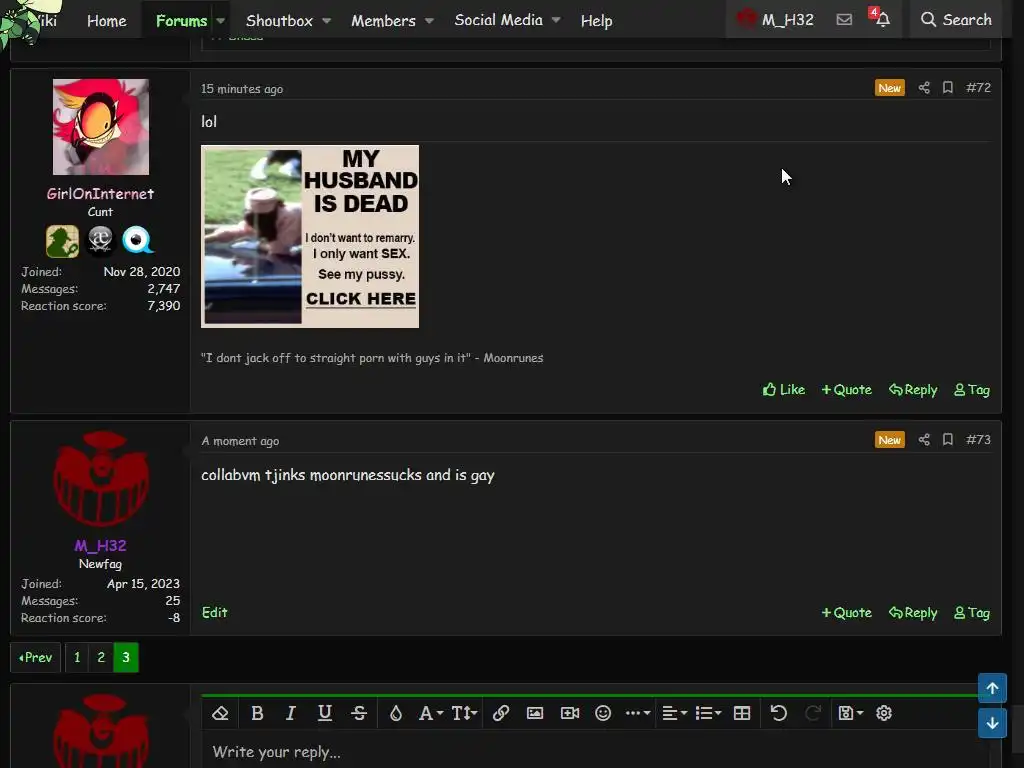Toggle Underline formatting in editor
Screen dimensions: 1024x768
[x=325, y=713]
